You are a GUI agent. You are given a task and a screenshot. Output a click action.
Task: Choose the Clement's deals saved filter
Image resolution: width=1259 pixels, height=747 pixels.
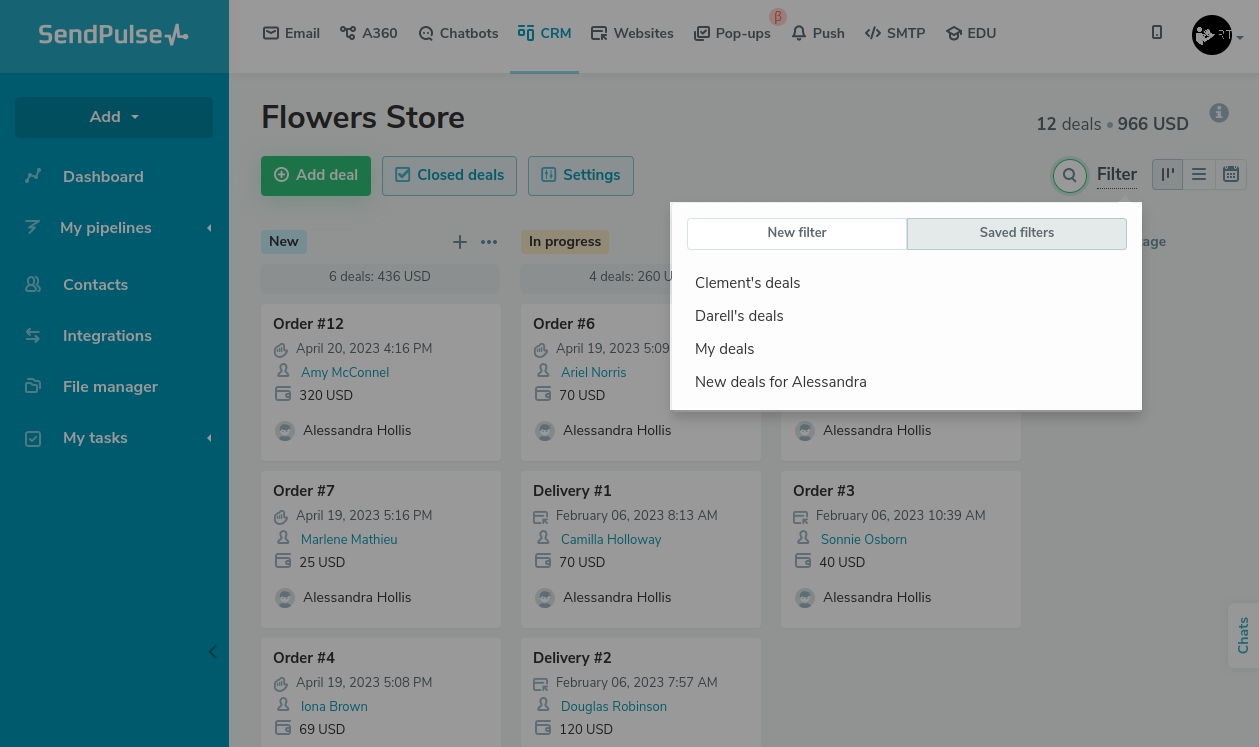(747, 283)
